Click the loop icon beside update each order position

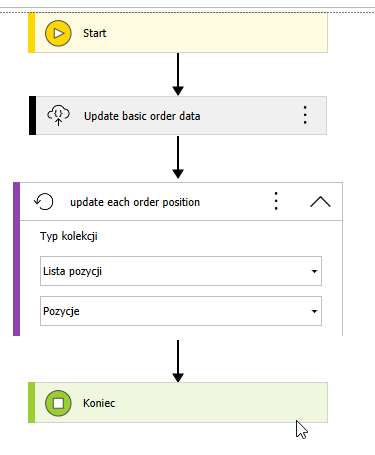click(x=44, y=202)
